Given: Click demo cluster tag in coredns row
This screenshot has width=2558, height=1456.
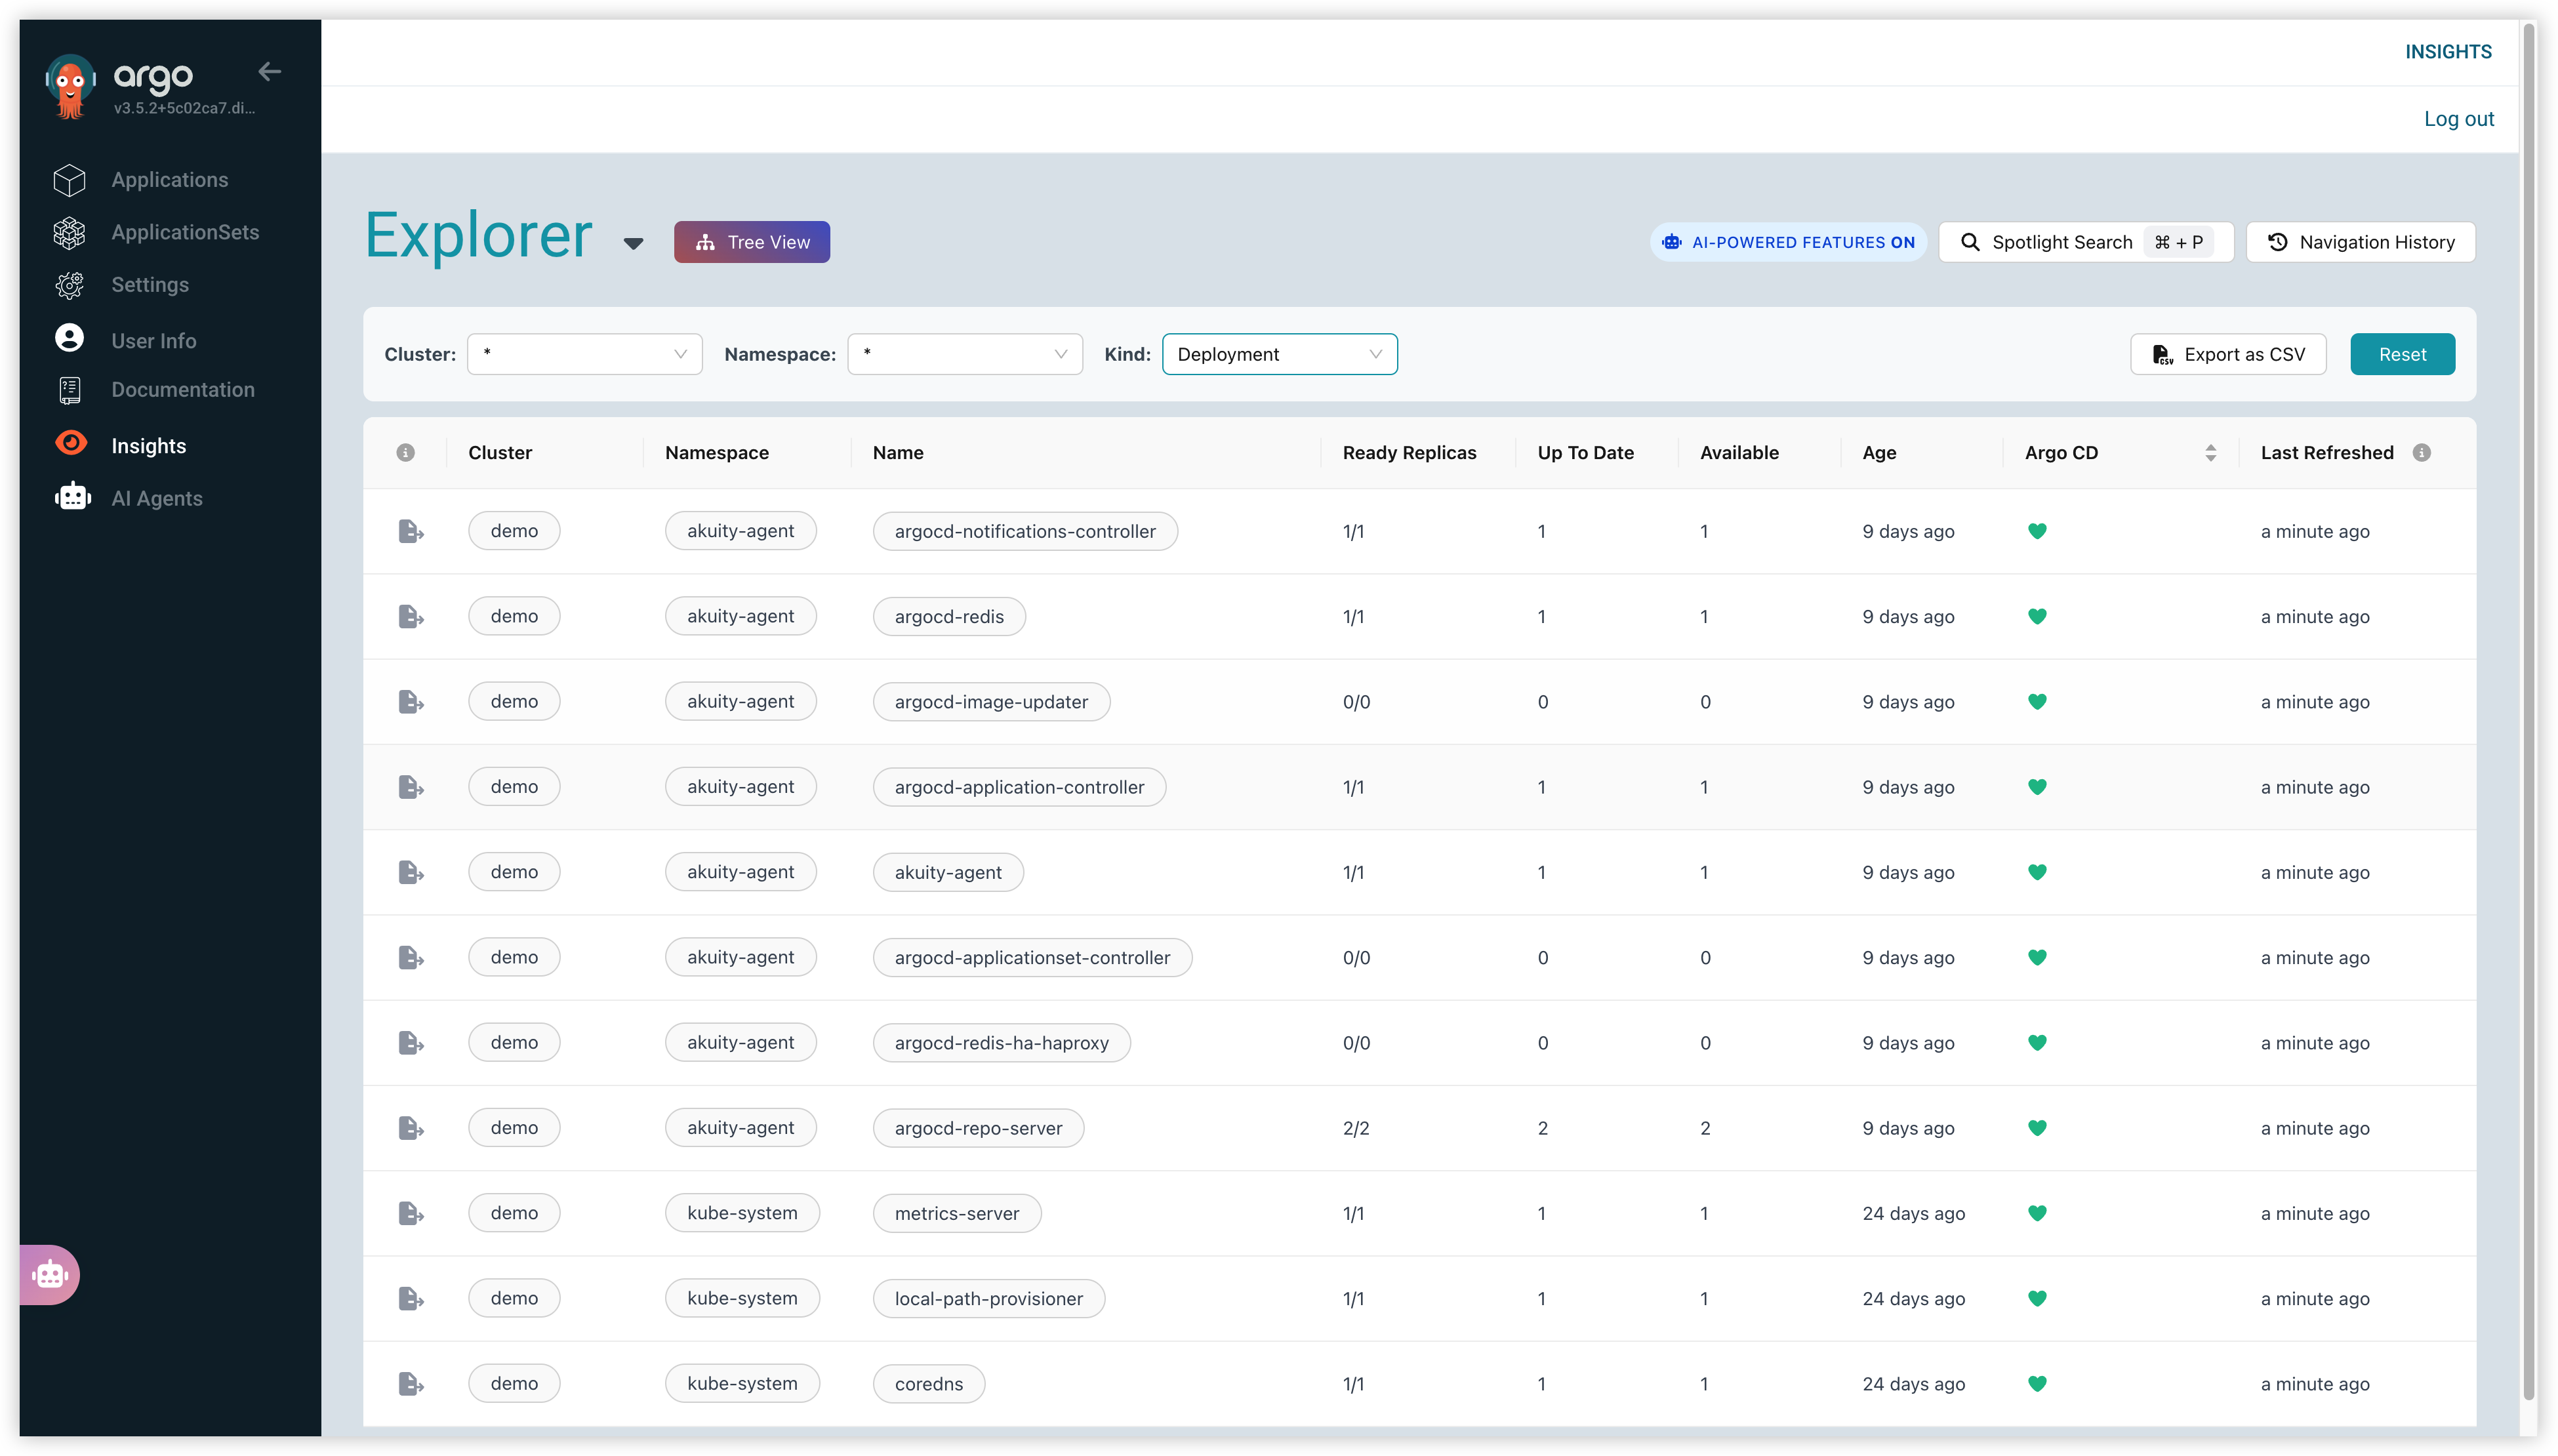Looking at the screenshot, I should coord(514,1384).
